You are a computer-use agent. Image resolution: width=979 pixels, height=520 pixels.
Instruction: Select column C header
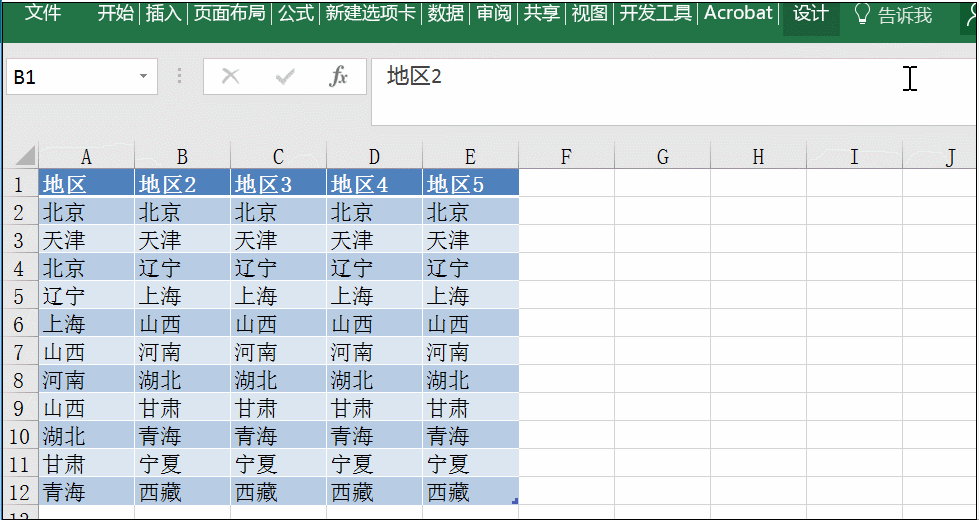click(278, 156)
